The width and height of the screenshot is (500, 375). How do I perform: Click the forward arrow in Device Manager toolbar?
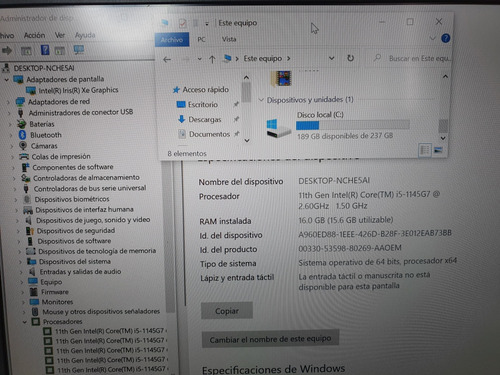tap(7, 51)
